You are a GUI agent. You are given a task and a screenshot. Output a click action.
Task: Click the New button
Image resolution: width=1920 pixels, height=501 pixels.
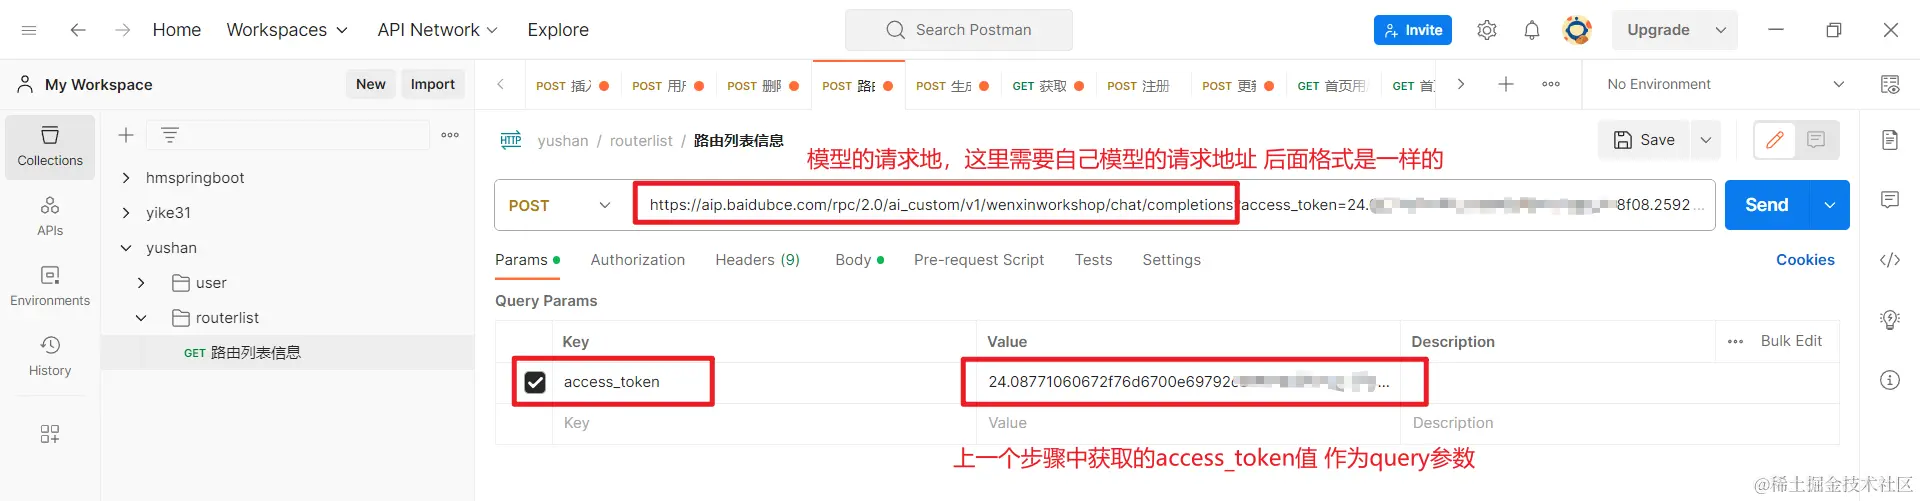371,84
